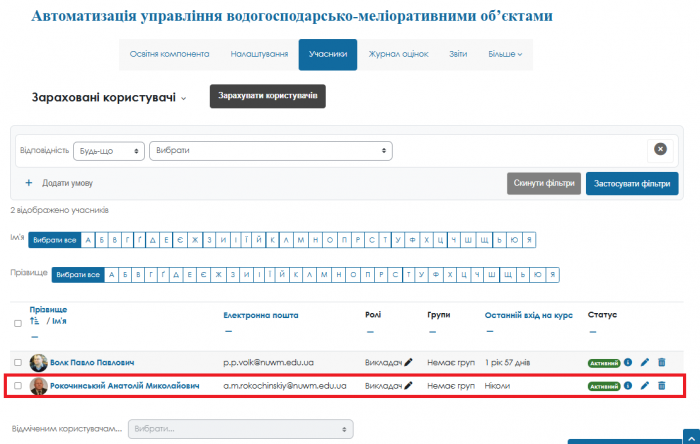The height and width of the screenshot is (444, 700).
Task: Open the Будь-що match dropdown
Action: click(x=108, y=151)
